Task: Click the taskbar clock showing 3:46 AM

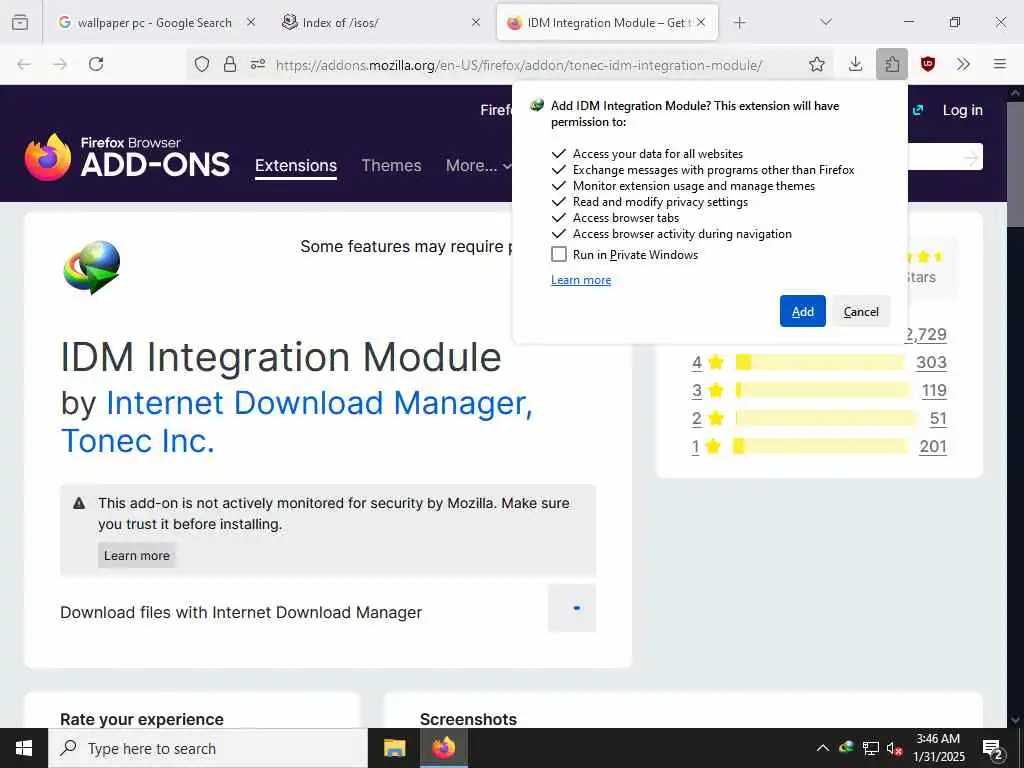Action: point(938,748)
